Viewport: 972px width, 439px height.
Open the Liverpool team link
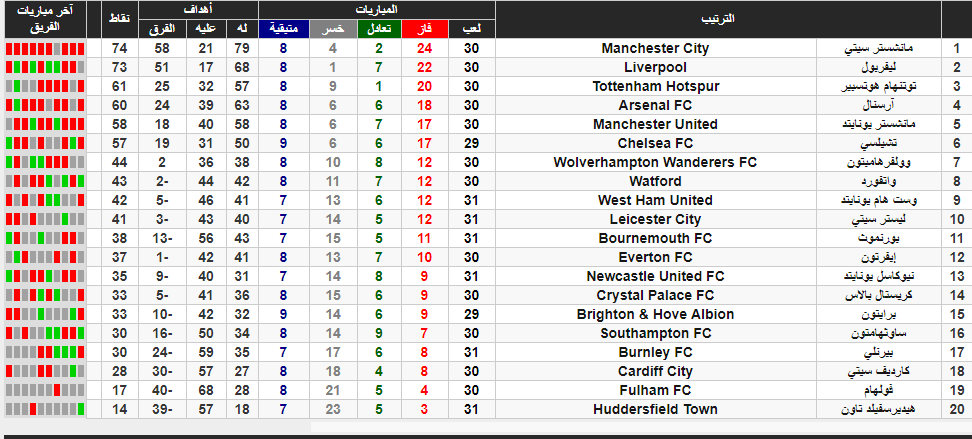pos(655,68)
